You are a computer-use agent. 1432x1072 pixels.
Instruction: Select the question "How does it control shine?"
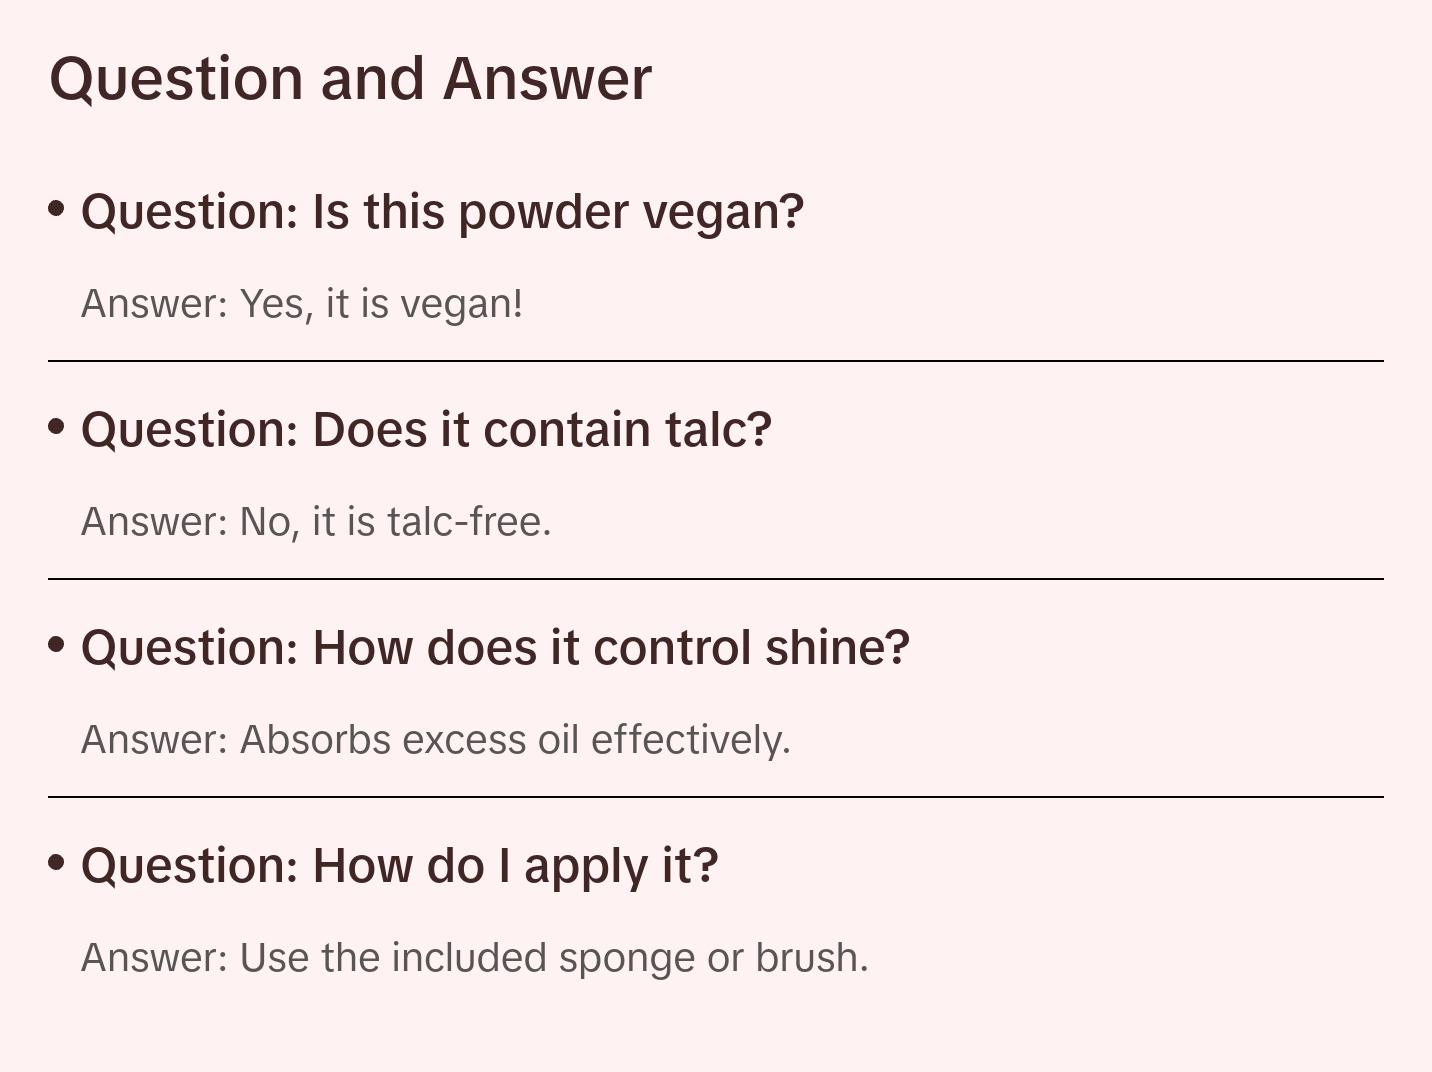[x=495, y=648]
